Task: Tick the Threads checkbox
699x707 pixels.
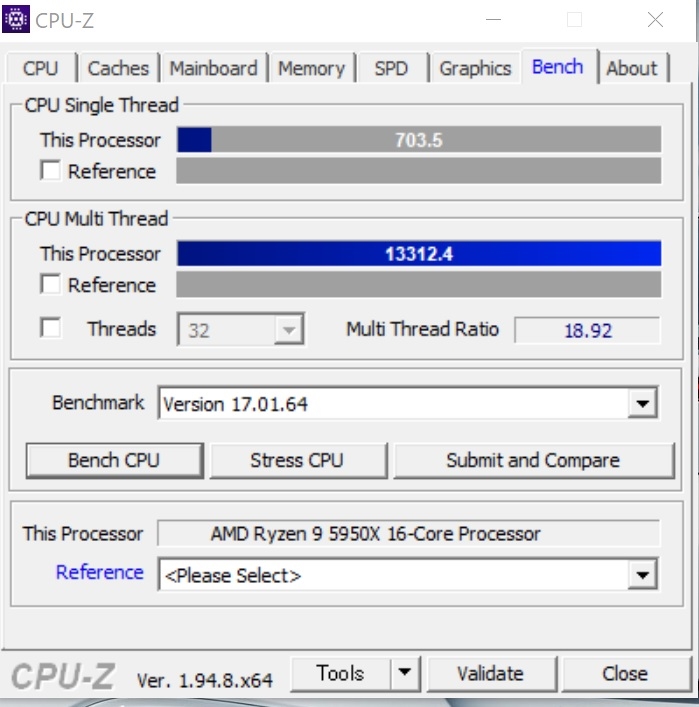Action: (50, 327)
